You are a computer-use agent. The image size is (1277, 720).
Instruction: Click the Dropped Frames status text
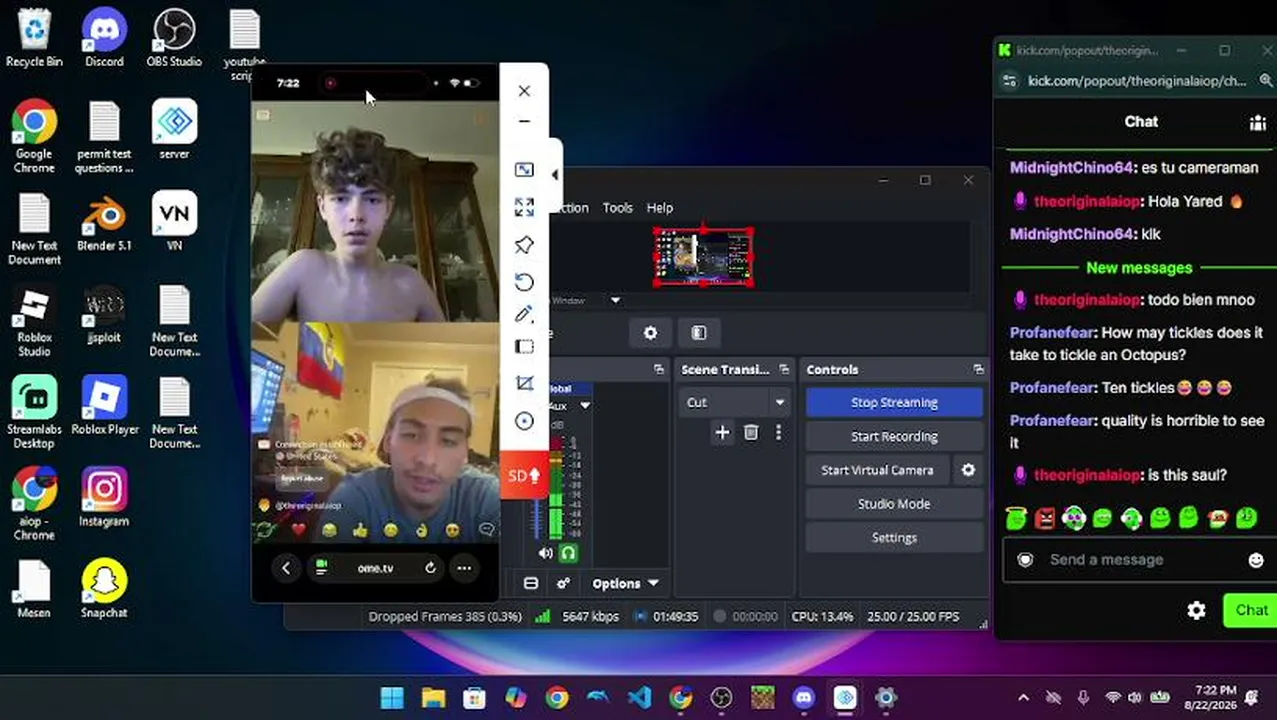pos(445,616)
